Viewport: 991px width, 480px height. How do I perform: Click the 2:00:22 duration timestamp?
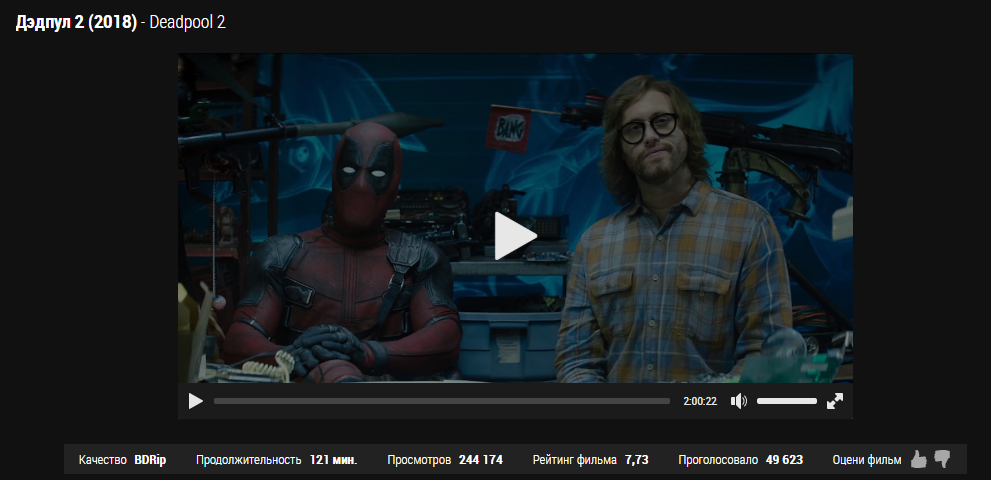point(700,402)
